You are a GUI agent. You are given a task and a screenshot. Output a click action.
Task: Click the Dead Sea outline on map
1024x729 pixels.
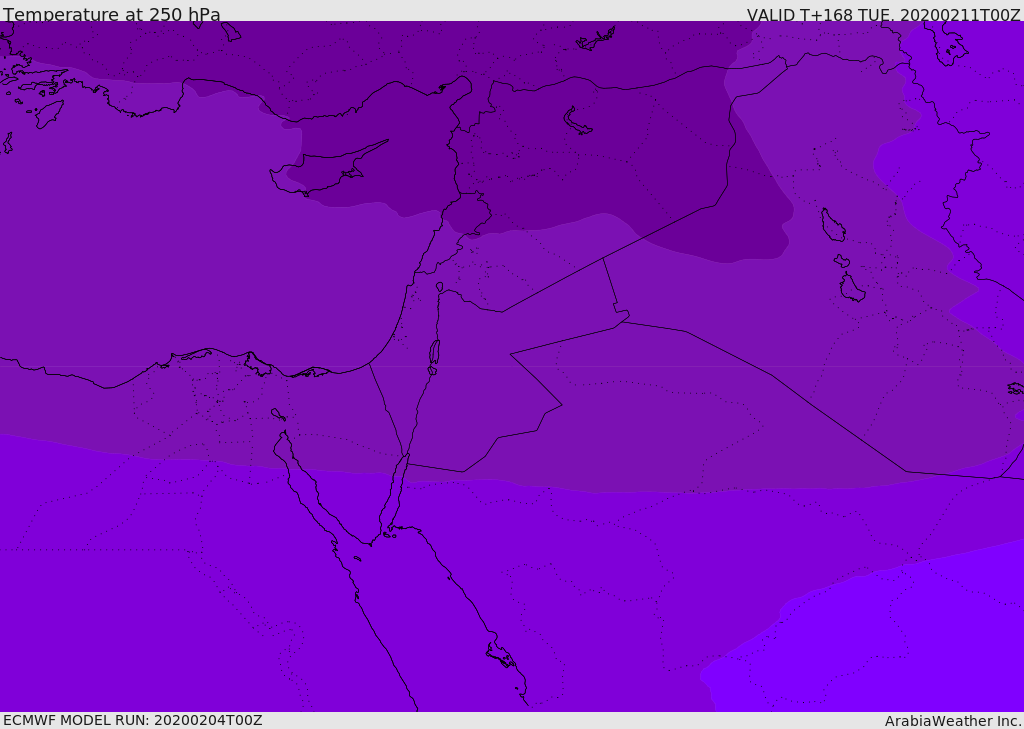pyautogui.click(x=434, y=353)
